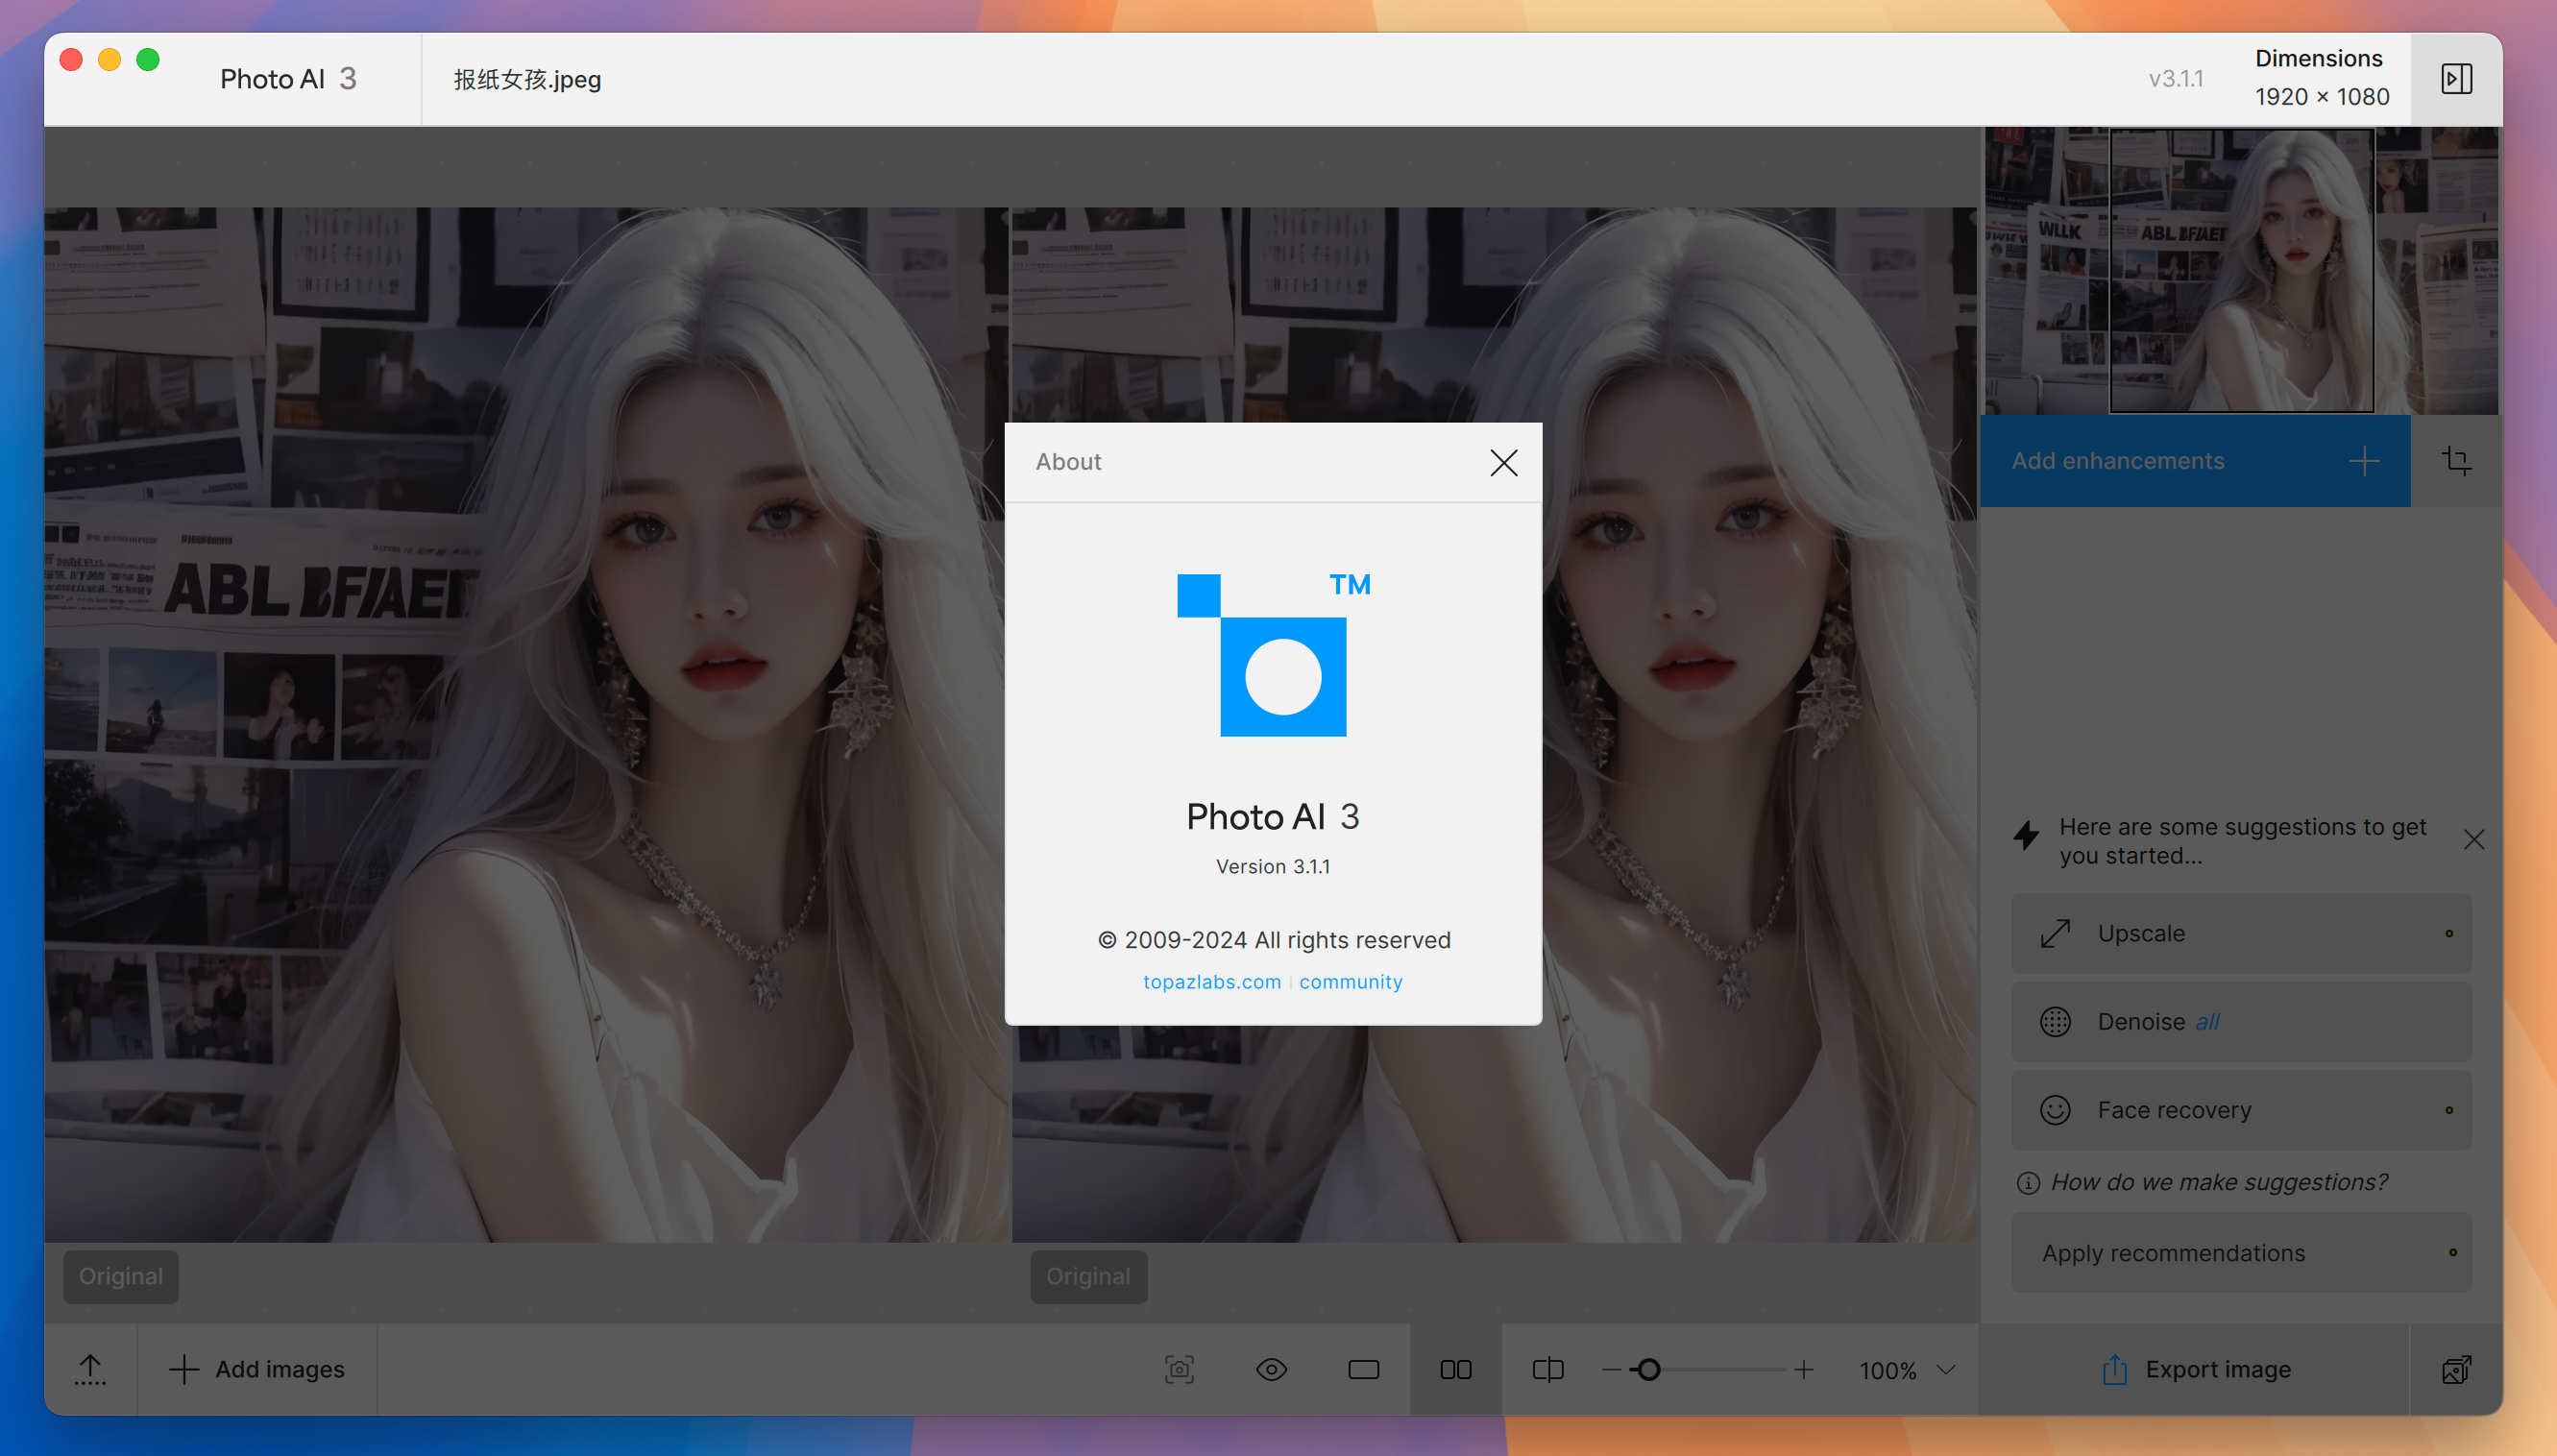Toggle single-image view icon
The width and height of the screenshot is (2557, 1456).
click(x=1368, y=1370)
